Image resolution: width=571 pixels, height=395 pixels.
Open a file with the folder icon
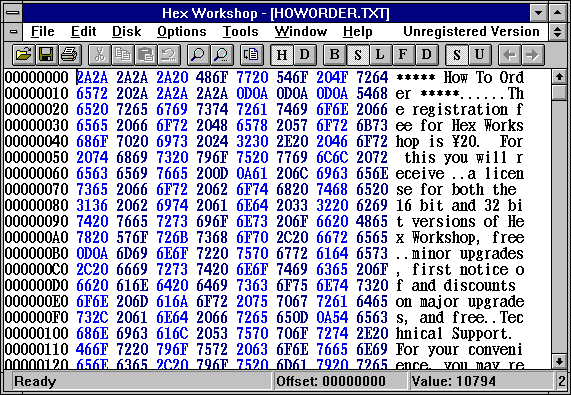tap(24, 55)
